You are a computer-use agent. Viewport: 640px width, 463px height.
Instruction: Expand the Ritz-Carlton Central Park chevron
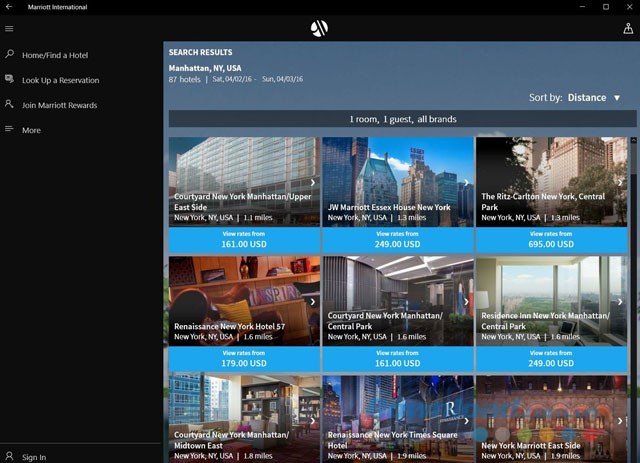620,183
